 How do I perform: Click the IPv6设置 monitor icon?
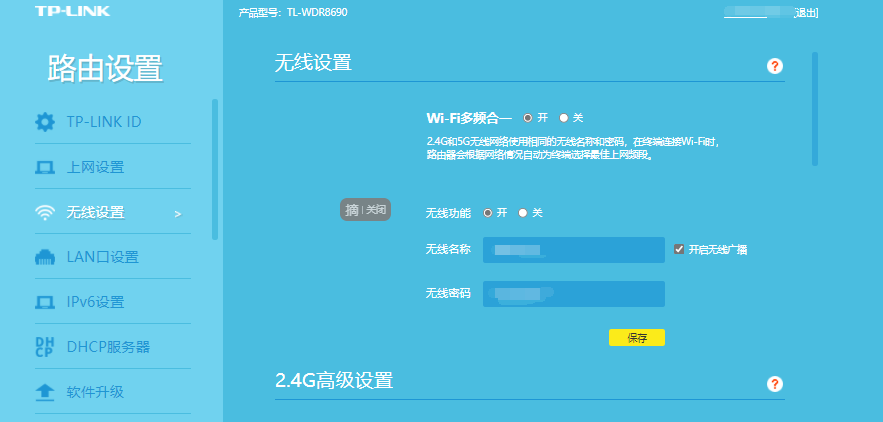click(45, 302)
